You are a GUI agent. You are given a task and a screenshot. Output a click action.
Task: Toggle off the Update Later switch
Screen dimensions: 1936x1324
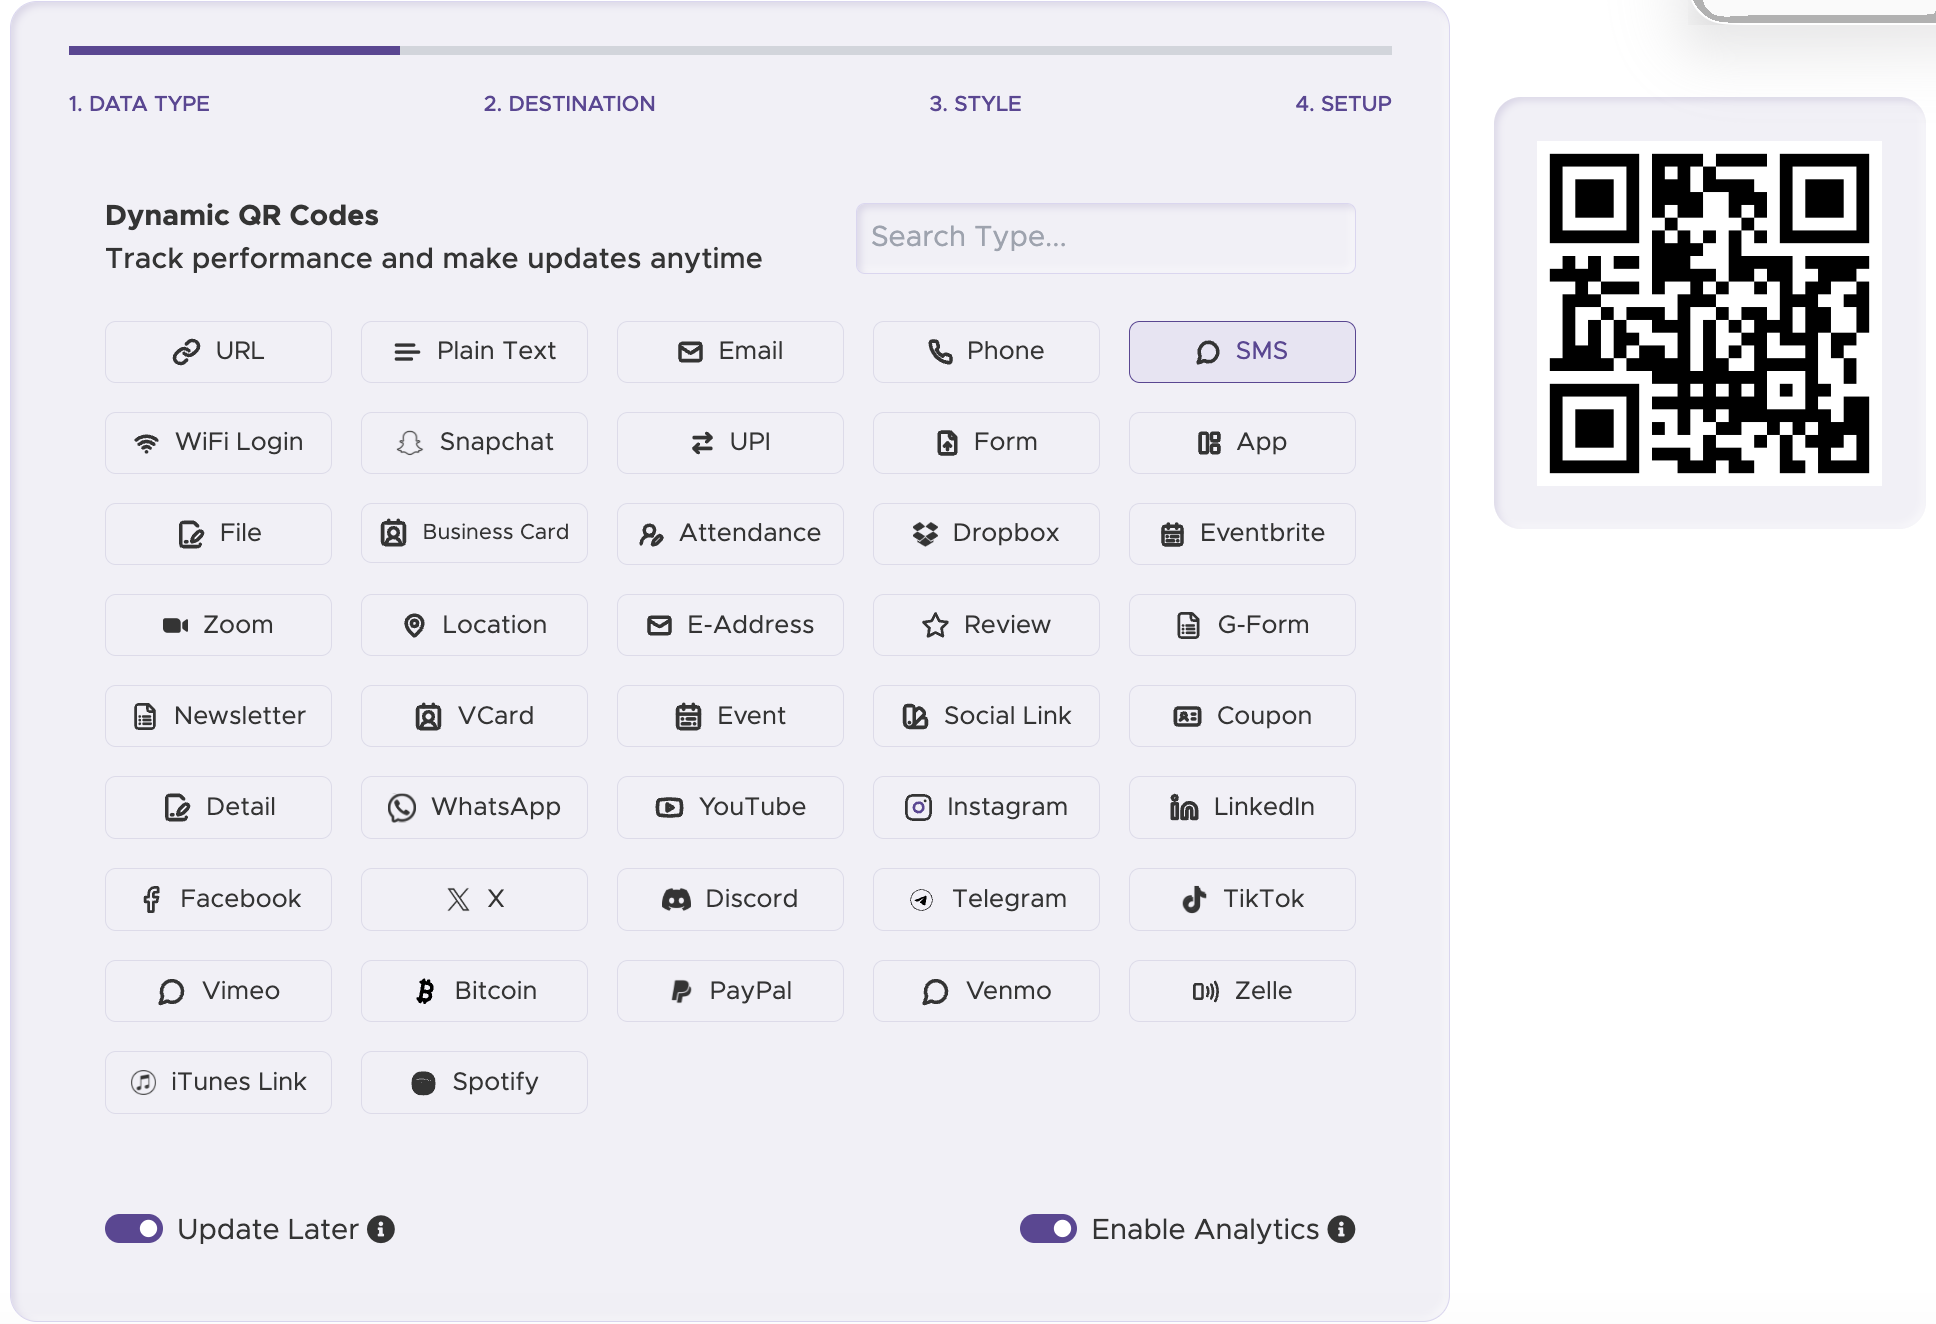[136, 1230]
